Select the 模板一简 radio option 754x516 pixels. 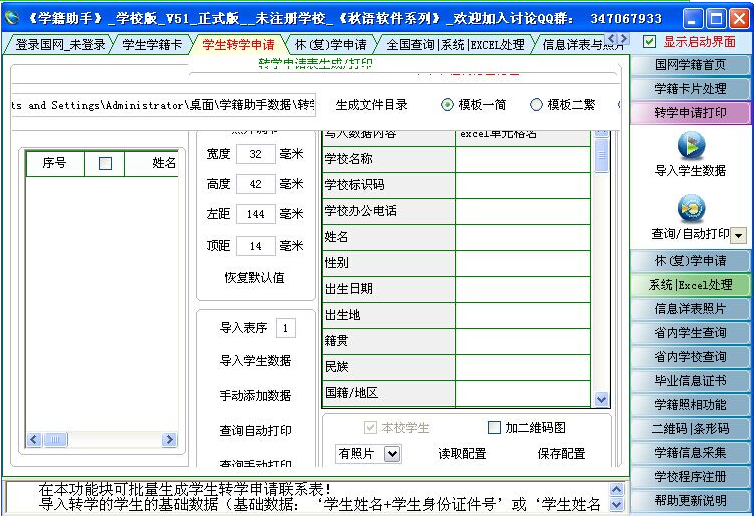[447, 105]
